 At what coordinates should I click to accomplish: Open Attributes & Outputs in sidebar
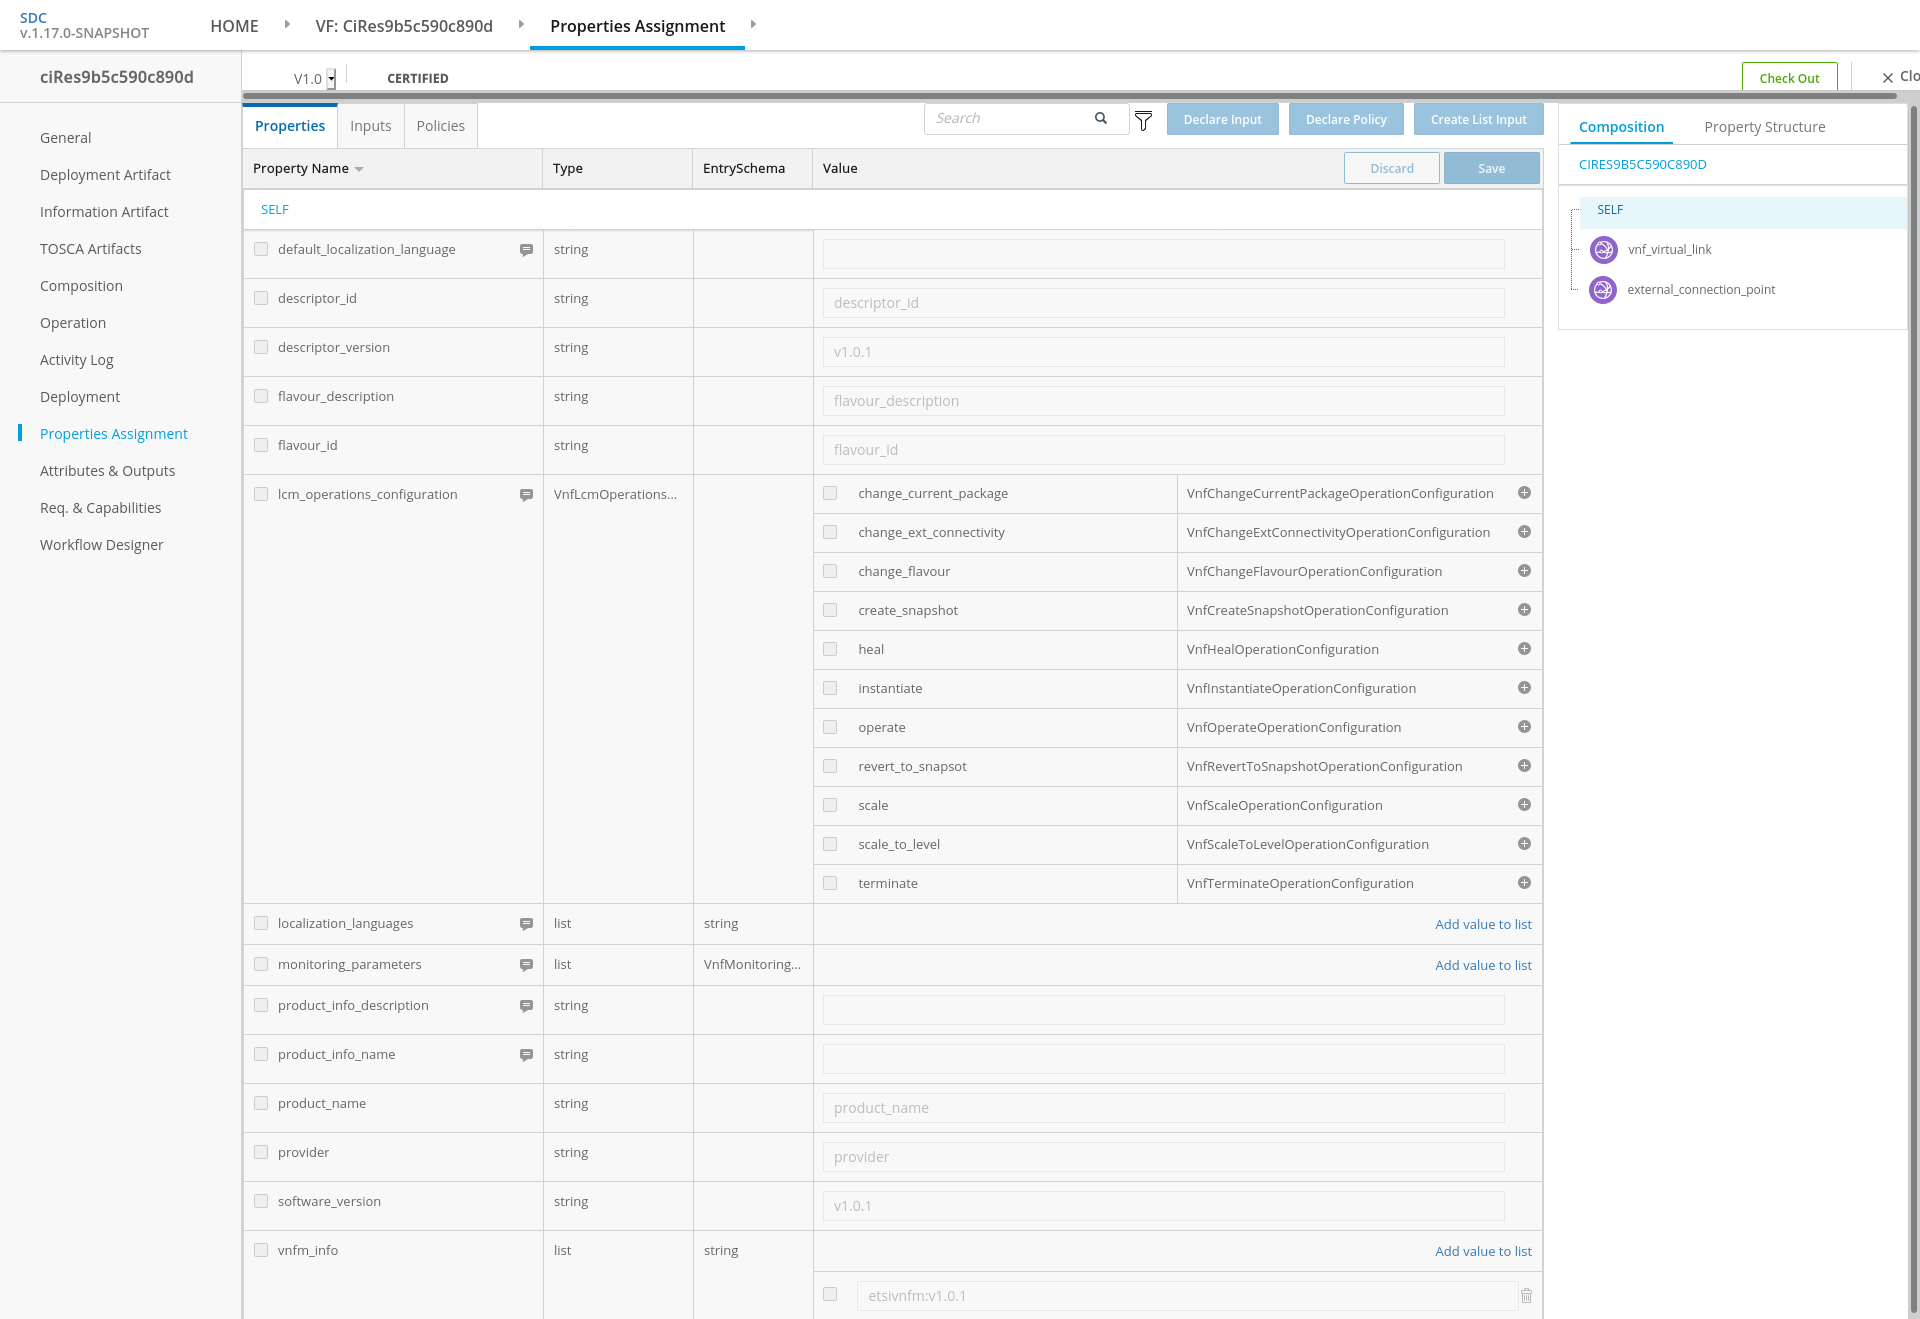click(107, 471)
